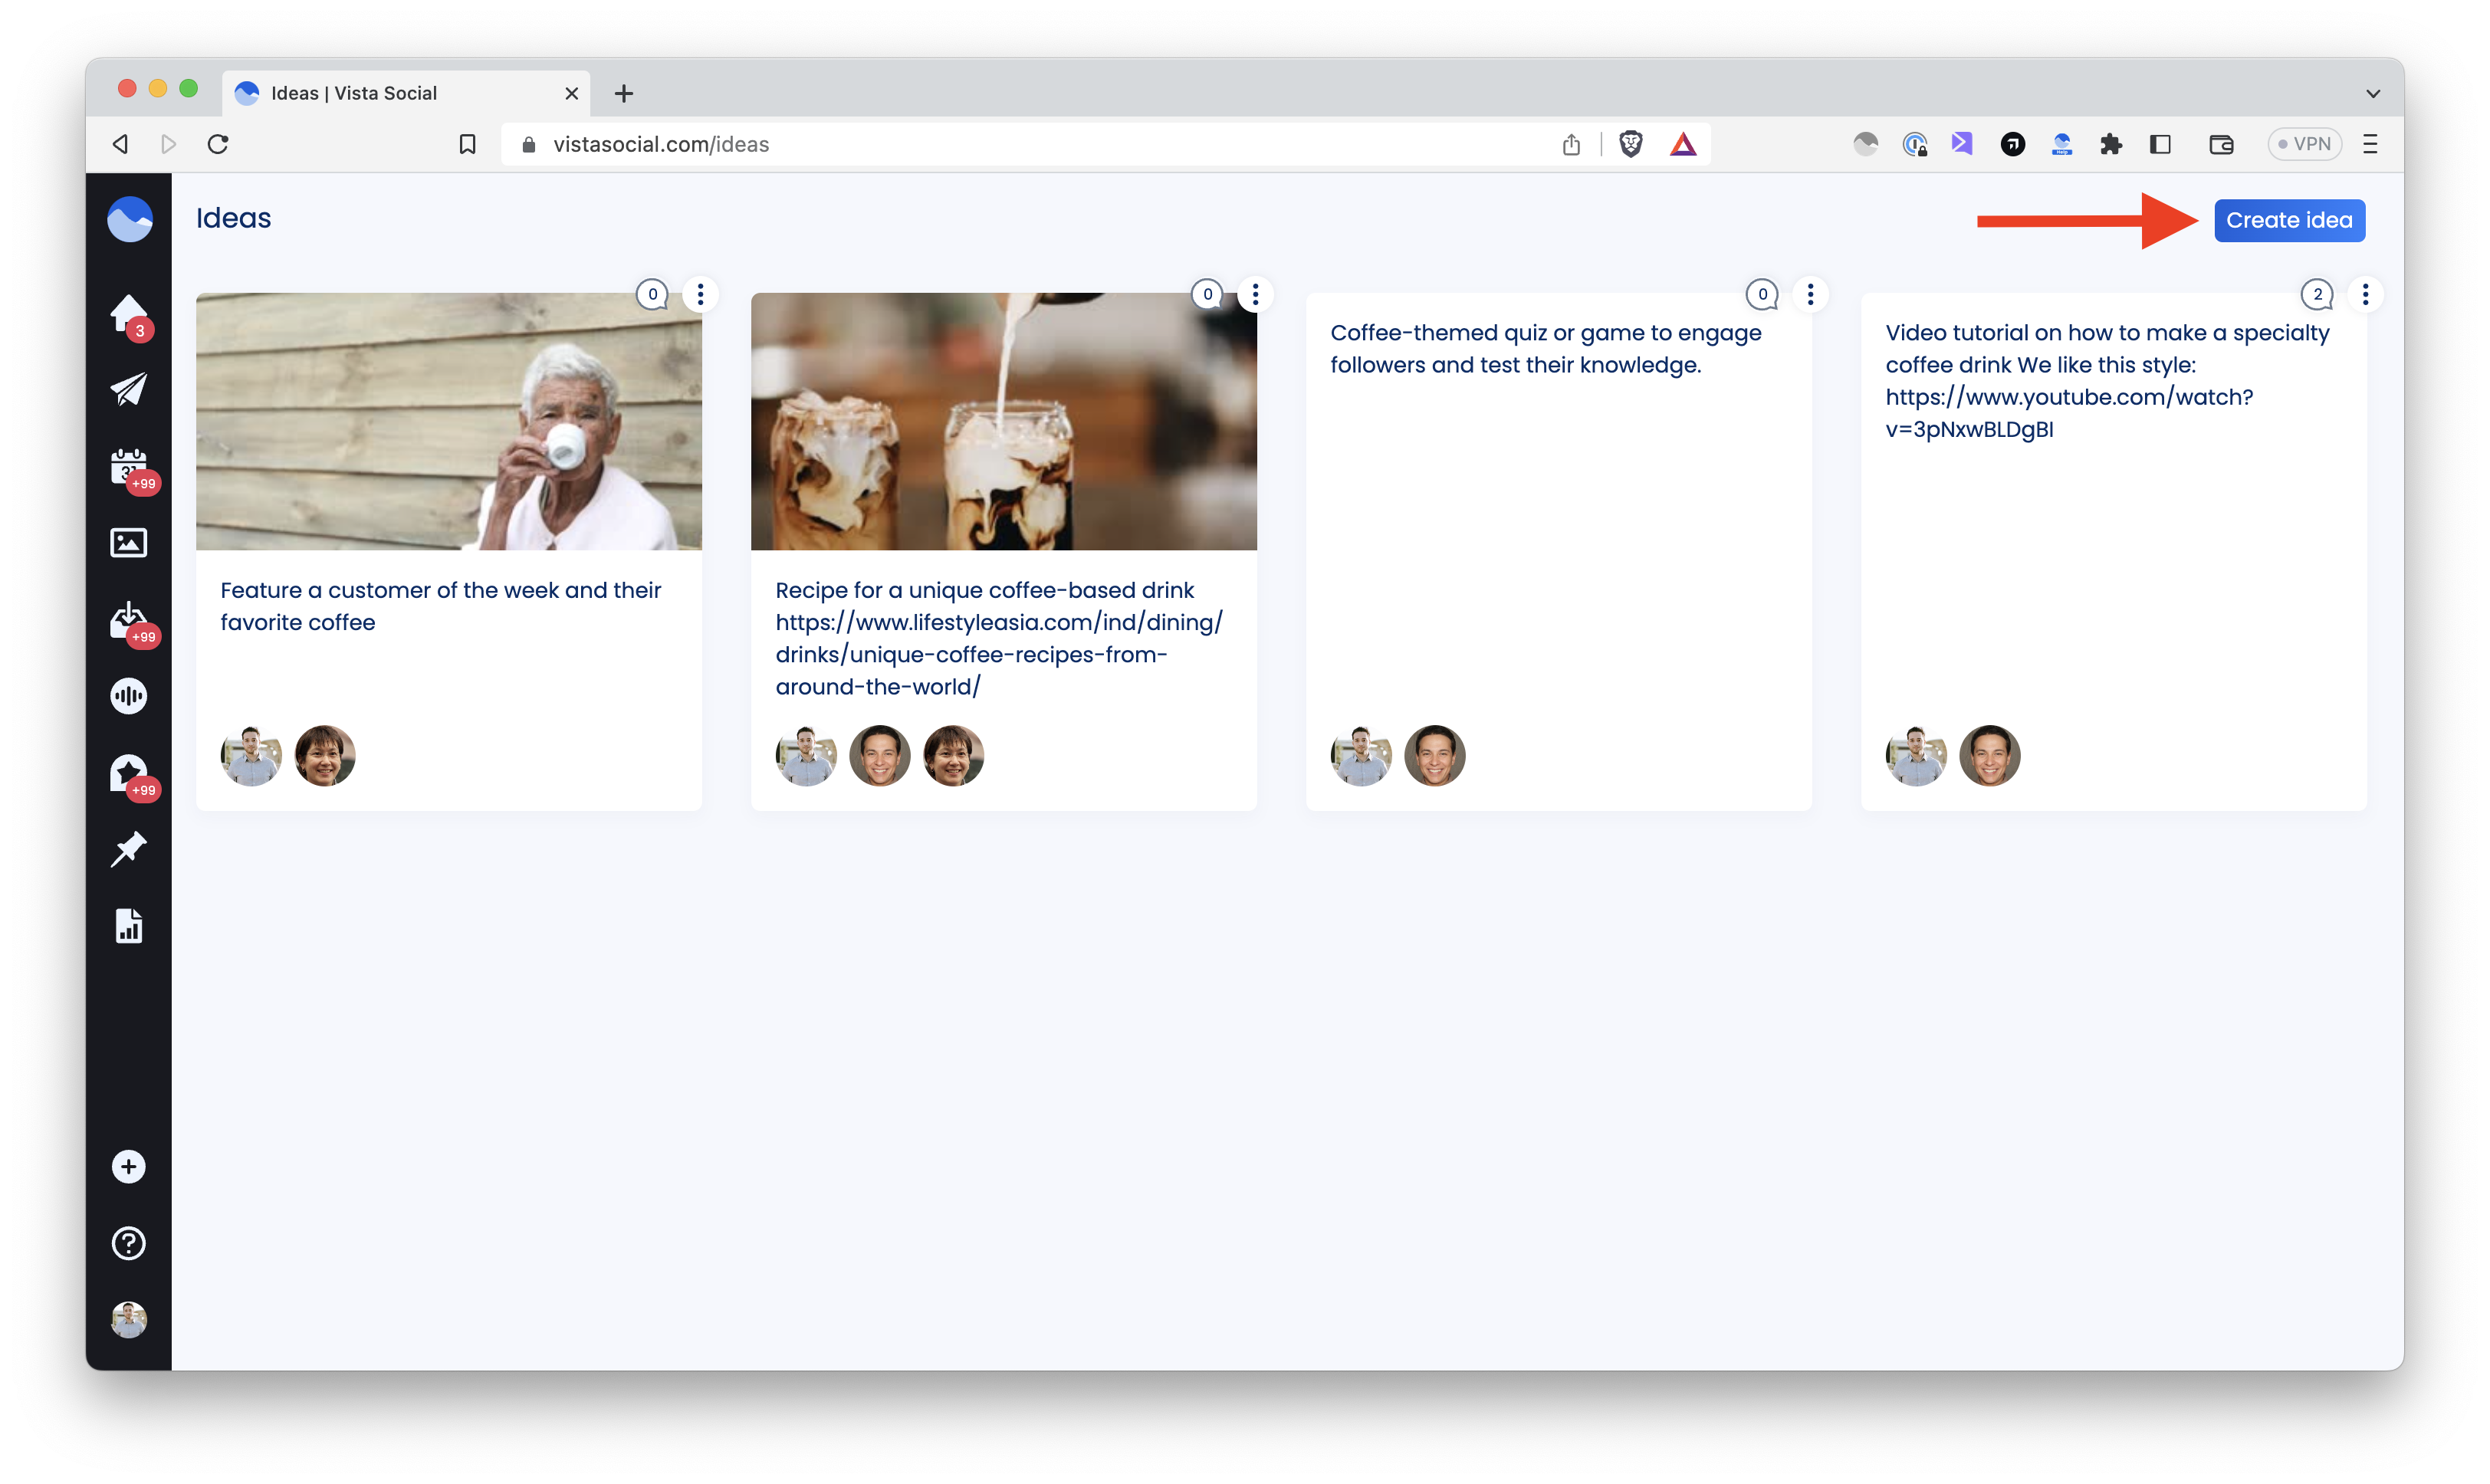The height and width of the screenshot is (1484, 2490).
Task: Close the Ideas | Vista Social tab
Action: (x=572, y=93)
